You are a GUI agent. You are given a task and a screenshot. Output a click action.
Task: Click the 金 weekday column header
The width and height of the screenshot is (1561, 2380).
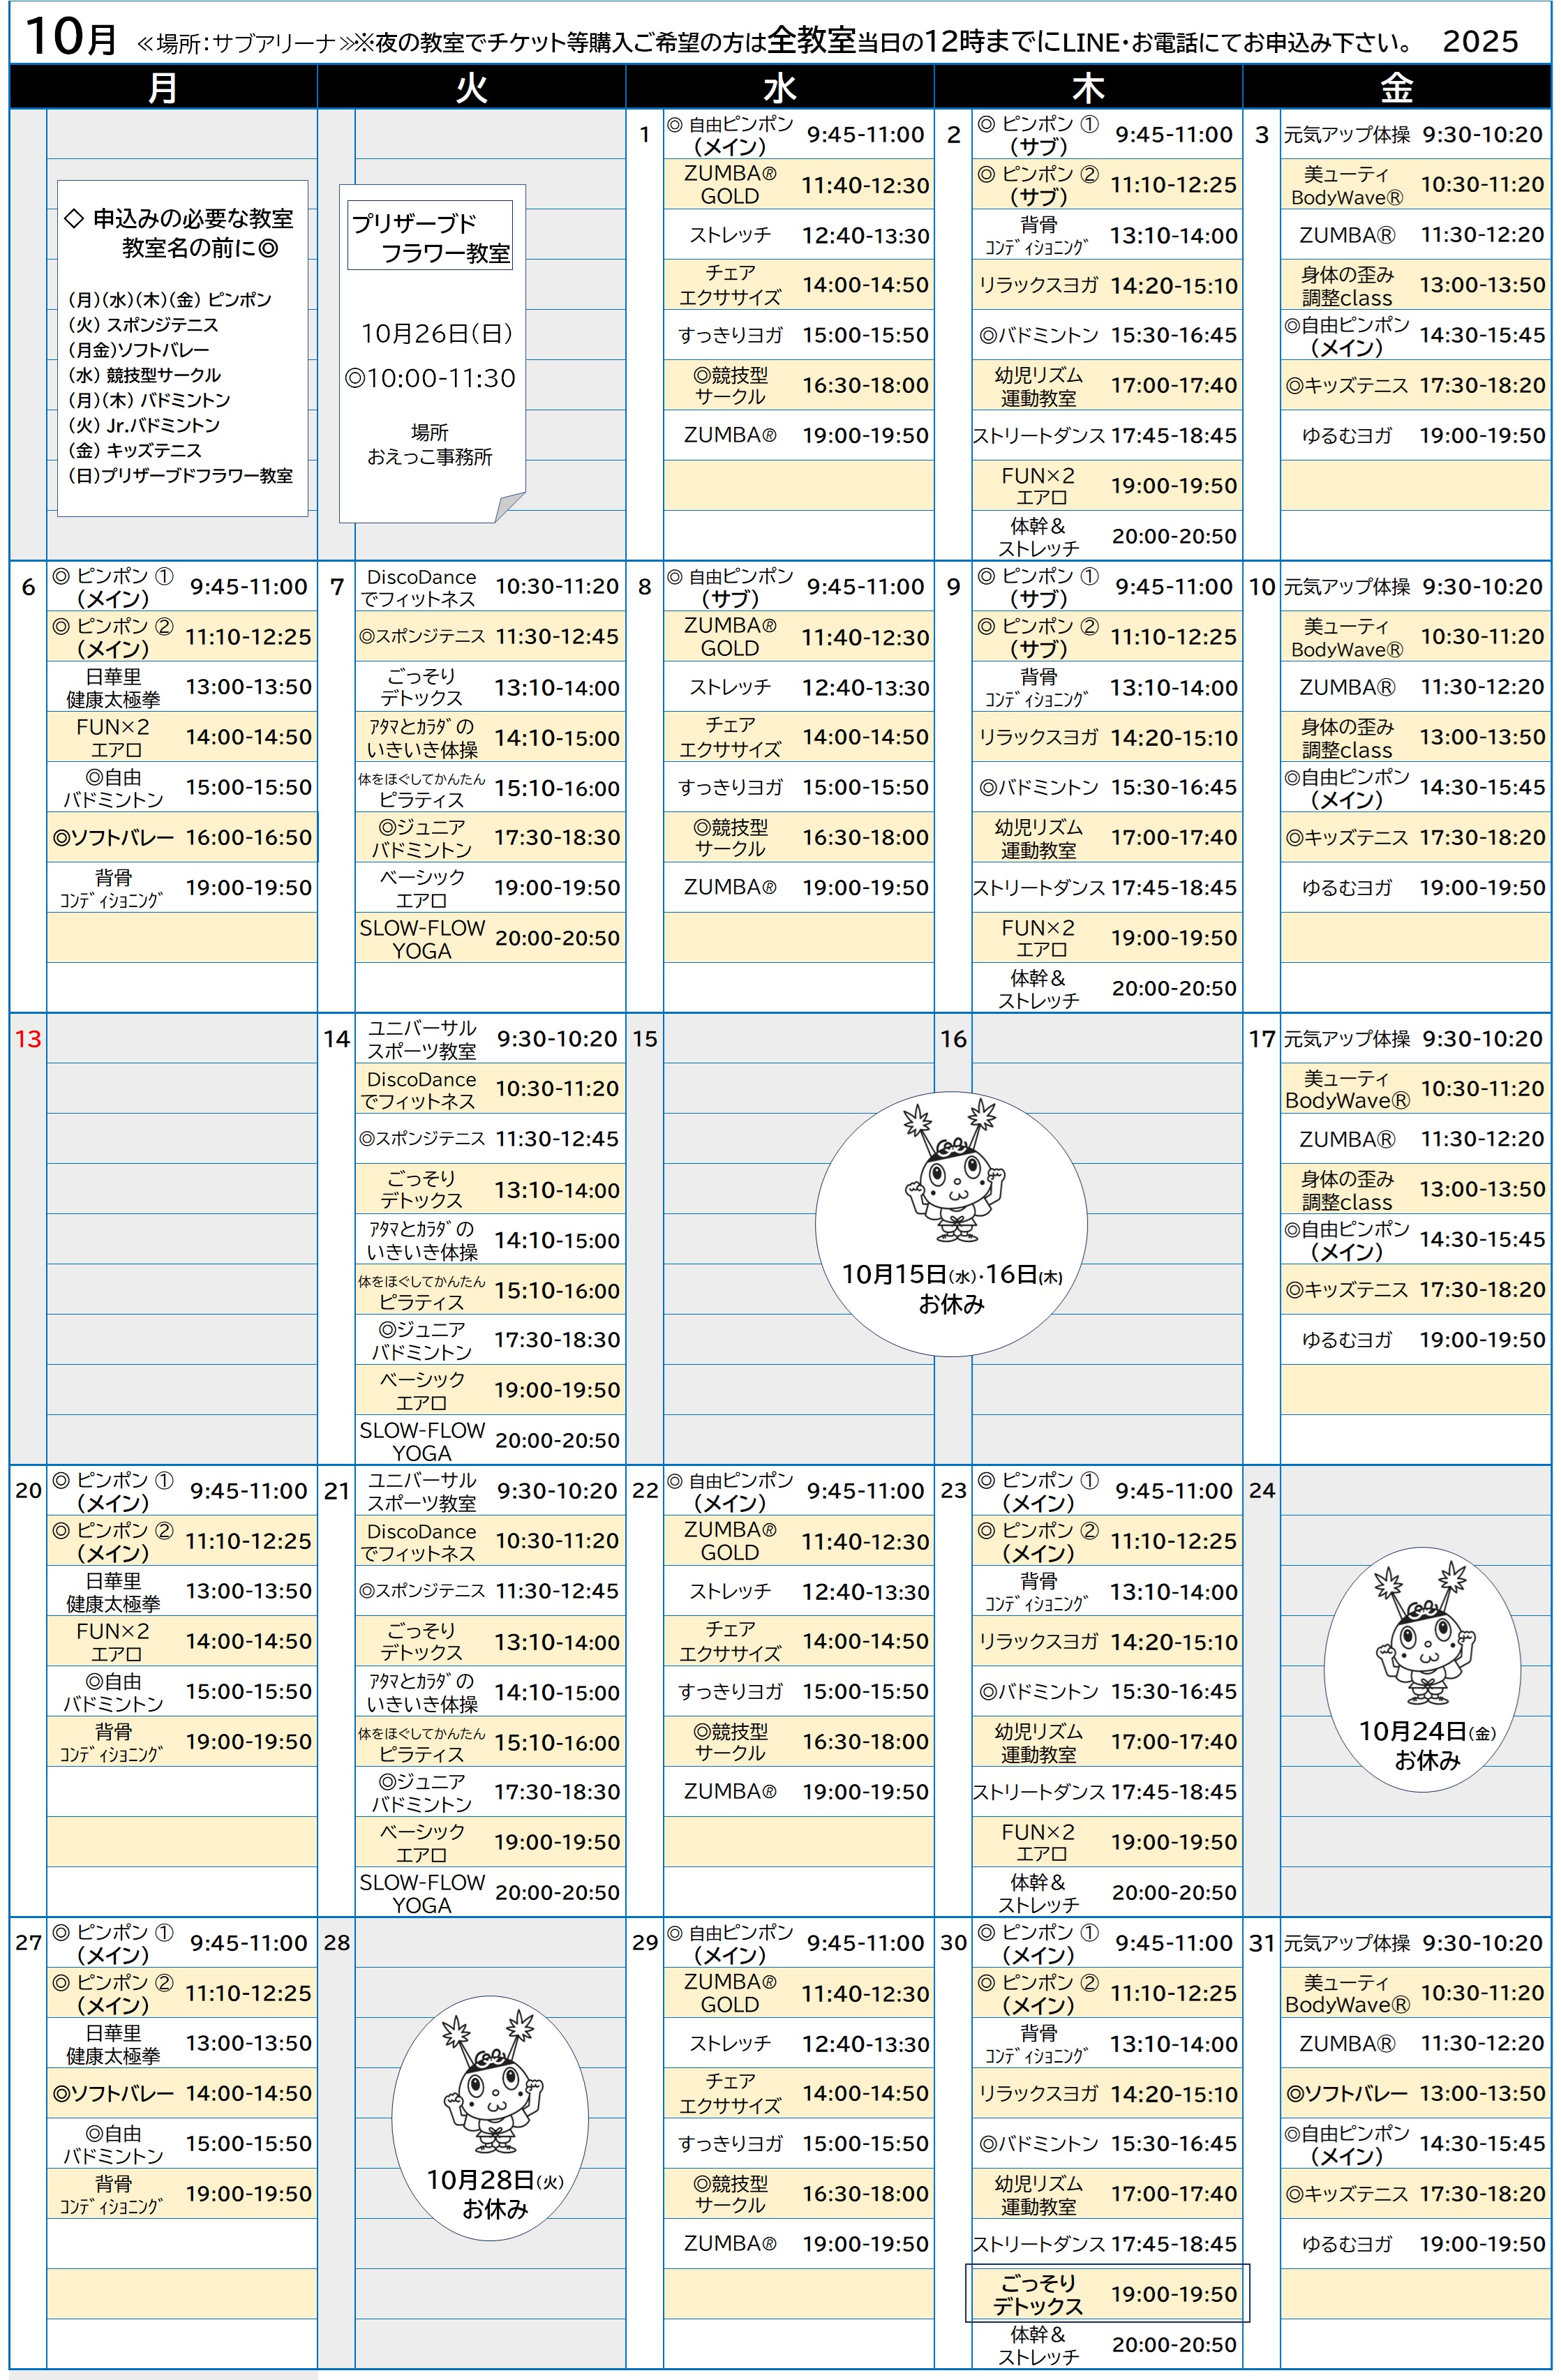(x=1397, y=87)
